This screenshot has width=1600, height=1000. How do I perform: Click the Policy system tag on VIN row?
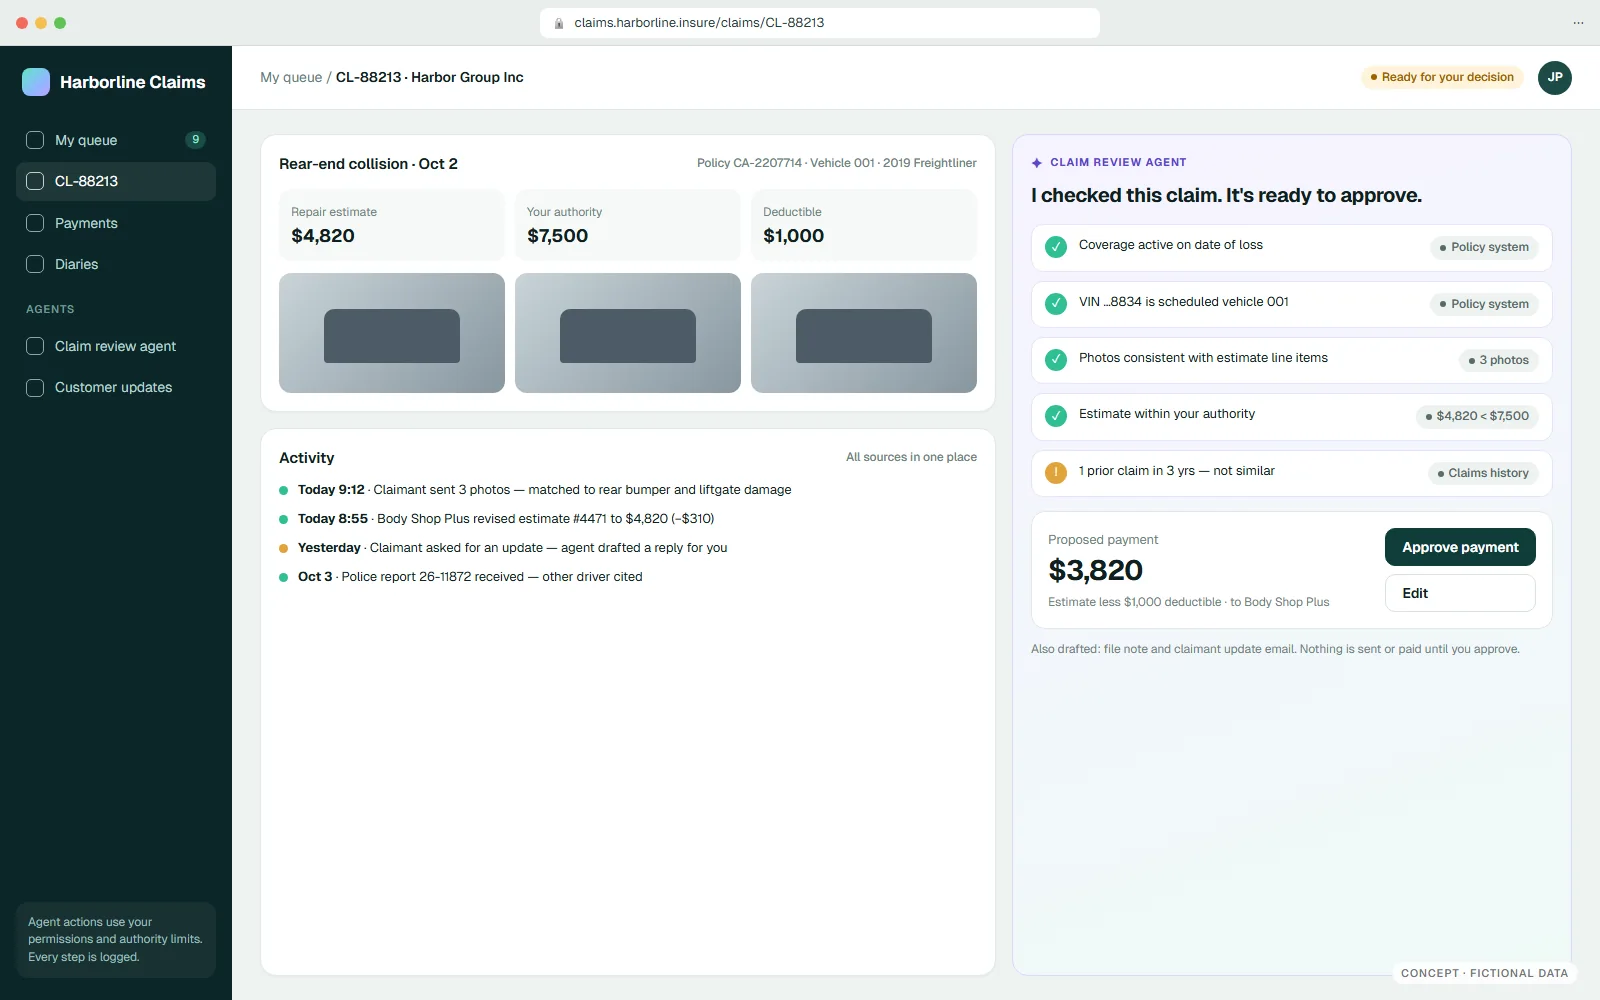pos(1484,304)
